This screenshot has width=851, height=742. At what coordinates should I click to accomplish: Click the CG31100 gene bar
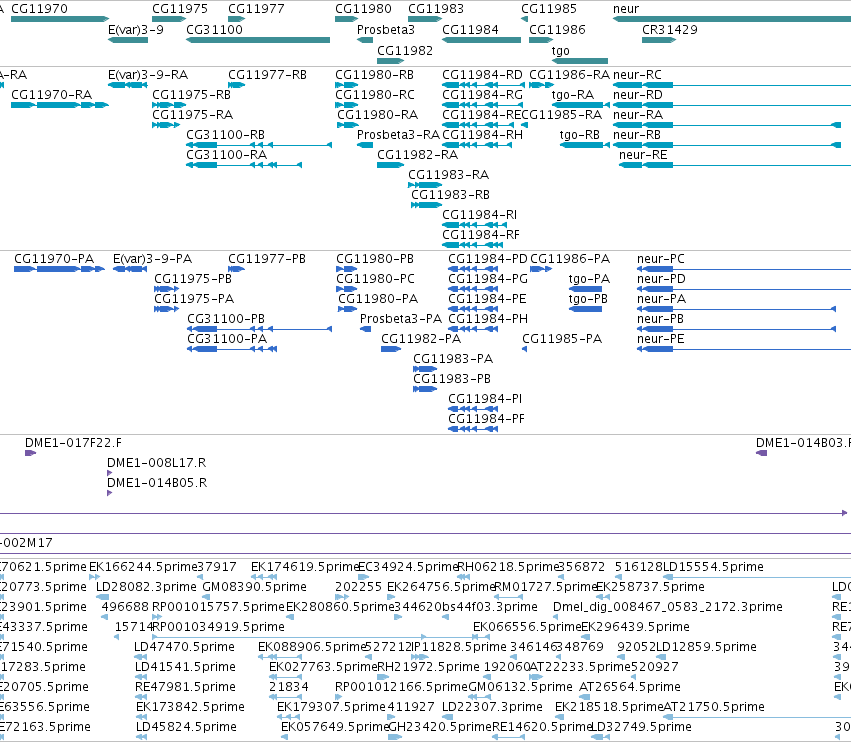(258, 40)
